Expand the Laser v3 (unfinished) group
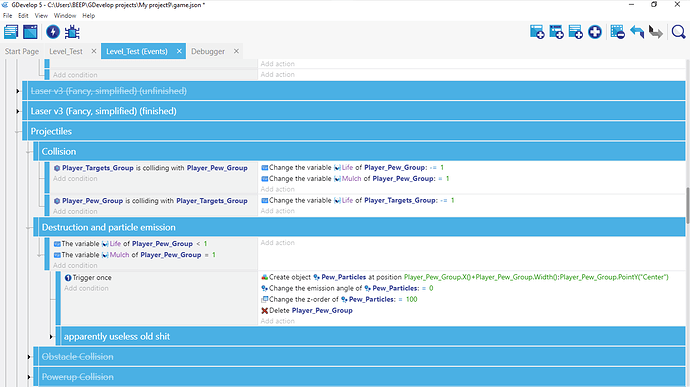The width and height of the screenshot is (690, 387). 18,91
